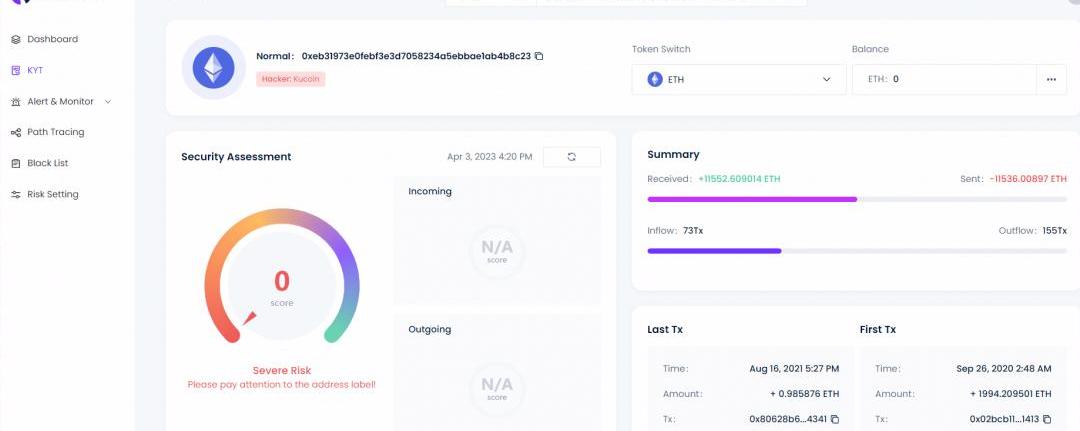Refresh the Security Assessment
The image size is (1080, 431).
(x=571, y=157)
